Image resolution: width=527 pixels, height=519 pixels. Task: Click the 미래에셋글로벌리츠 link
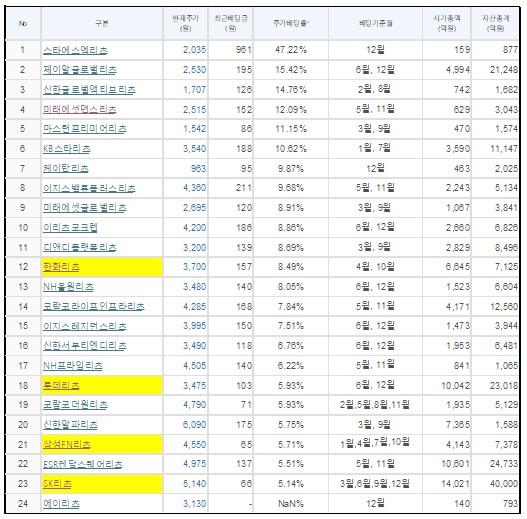pos(85,208)
